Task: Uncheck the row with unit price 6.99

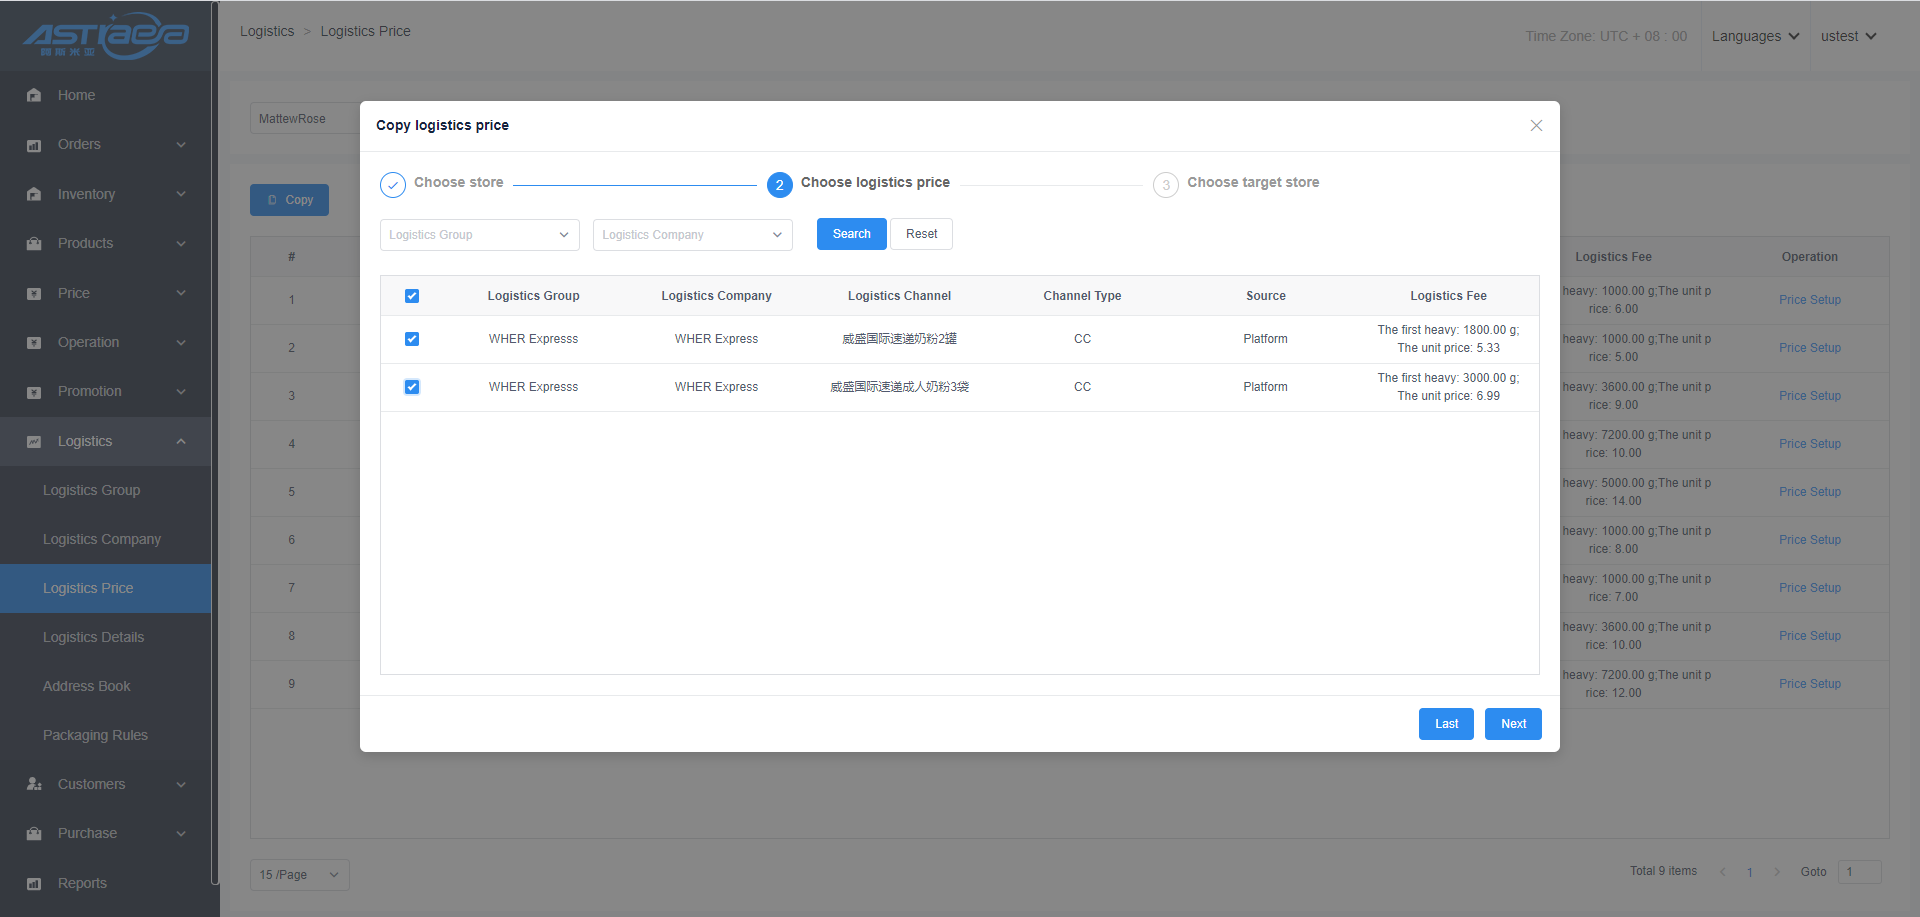Action: 412,387
